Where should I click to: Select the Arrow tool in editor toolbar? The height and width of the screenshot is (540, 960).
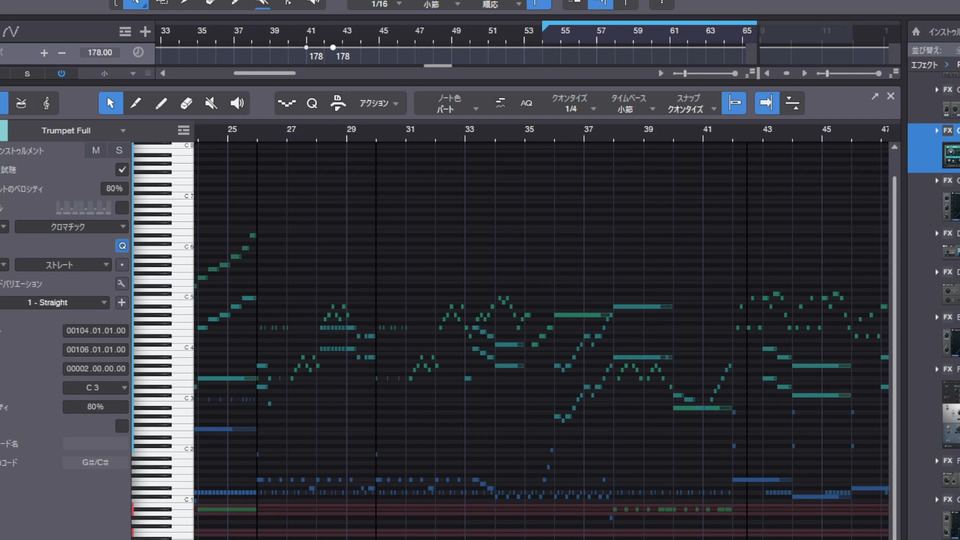point(110,103)
